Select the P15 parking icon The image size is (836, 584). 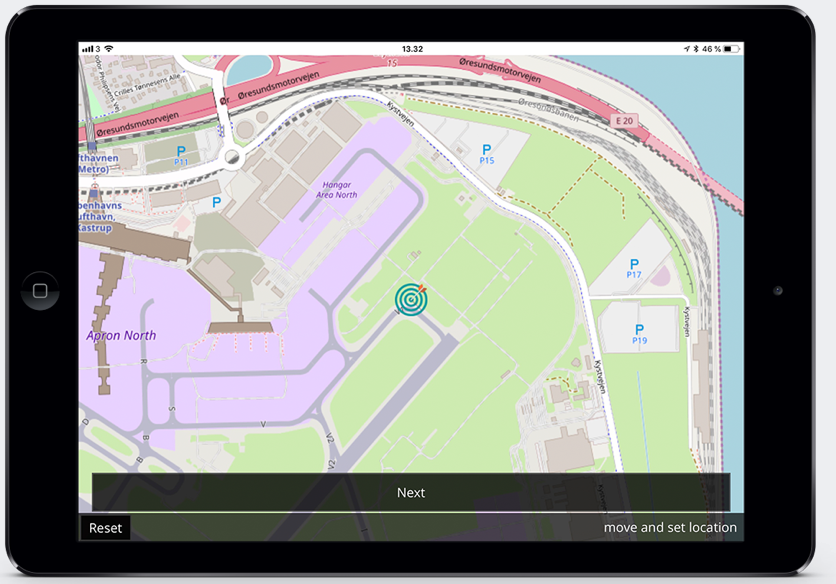tap(487, 154)
